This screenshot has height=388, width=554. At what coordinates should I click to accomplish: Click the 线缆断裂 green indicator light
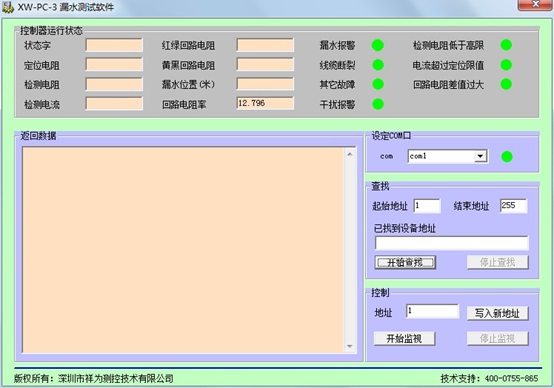click(x=378, y=65)
